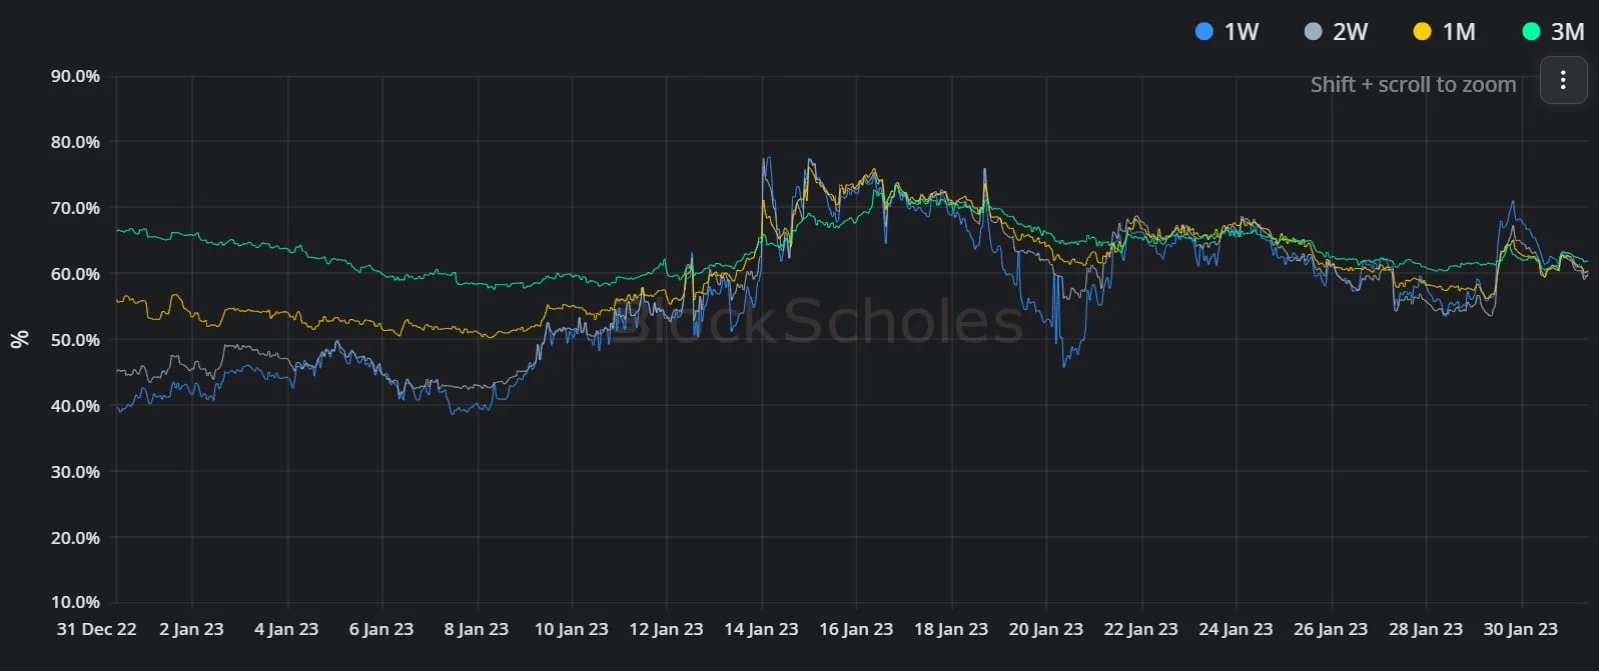Click the 18 Jan 23 date label
Image resolution: width=1599 pixels, height=671 pixels.
point(951,629)
